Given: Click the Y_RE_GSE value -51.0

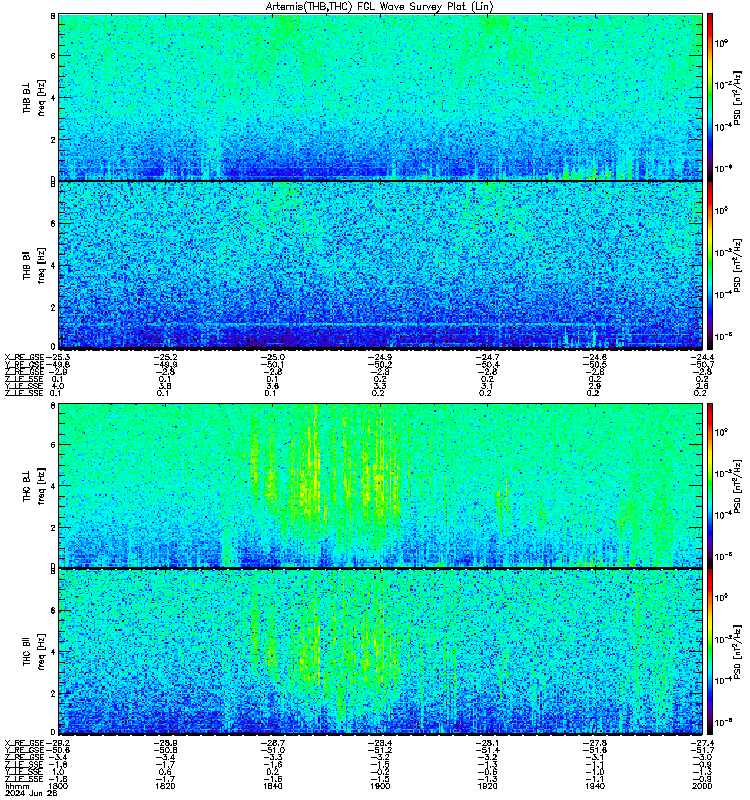Looking at the screenshot, I should click(272, 750).
